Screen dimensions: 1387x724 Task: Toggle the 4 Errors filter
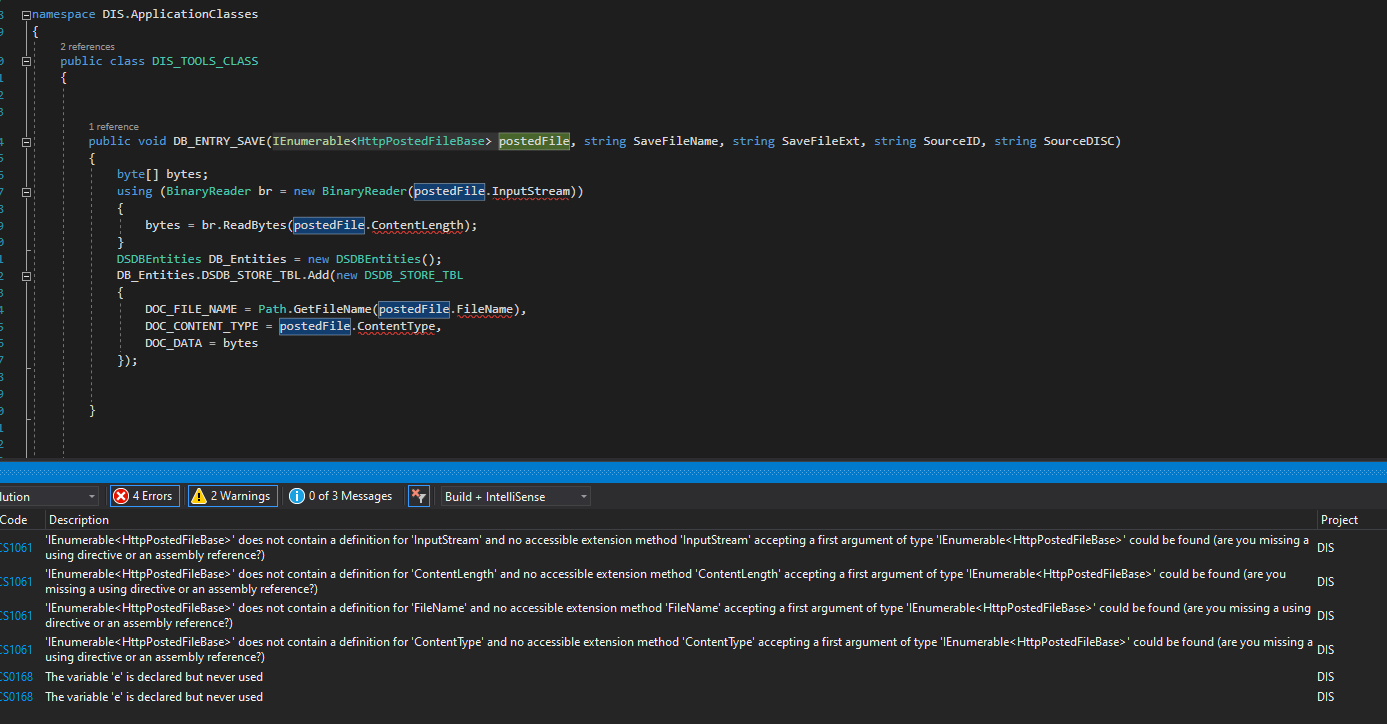pyautogui.click(x=144, y=496)
